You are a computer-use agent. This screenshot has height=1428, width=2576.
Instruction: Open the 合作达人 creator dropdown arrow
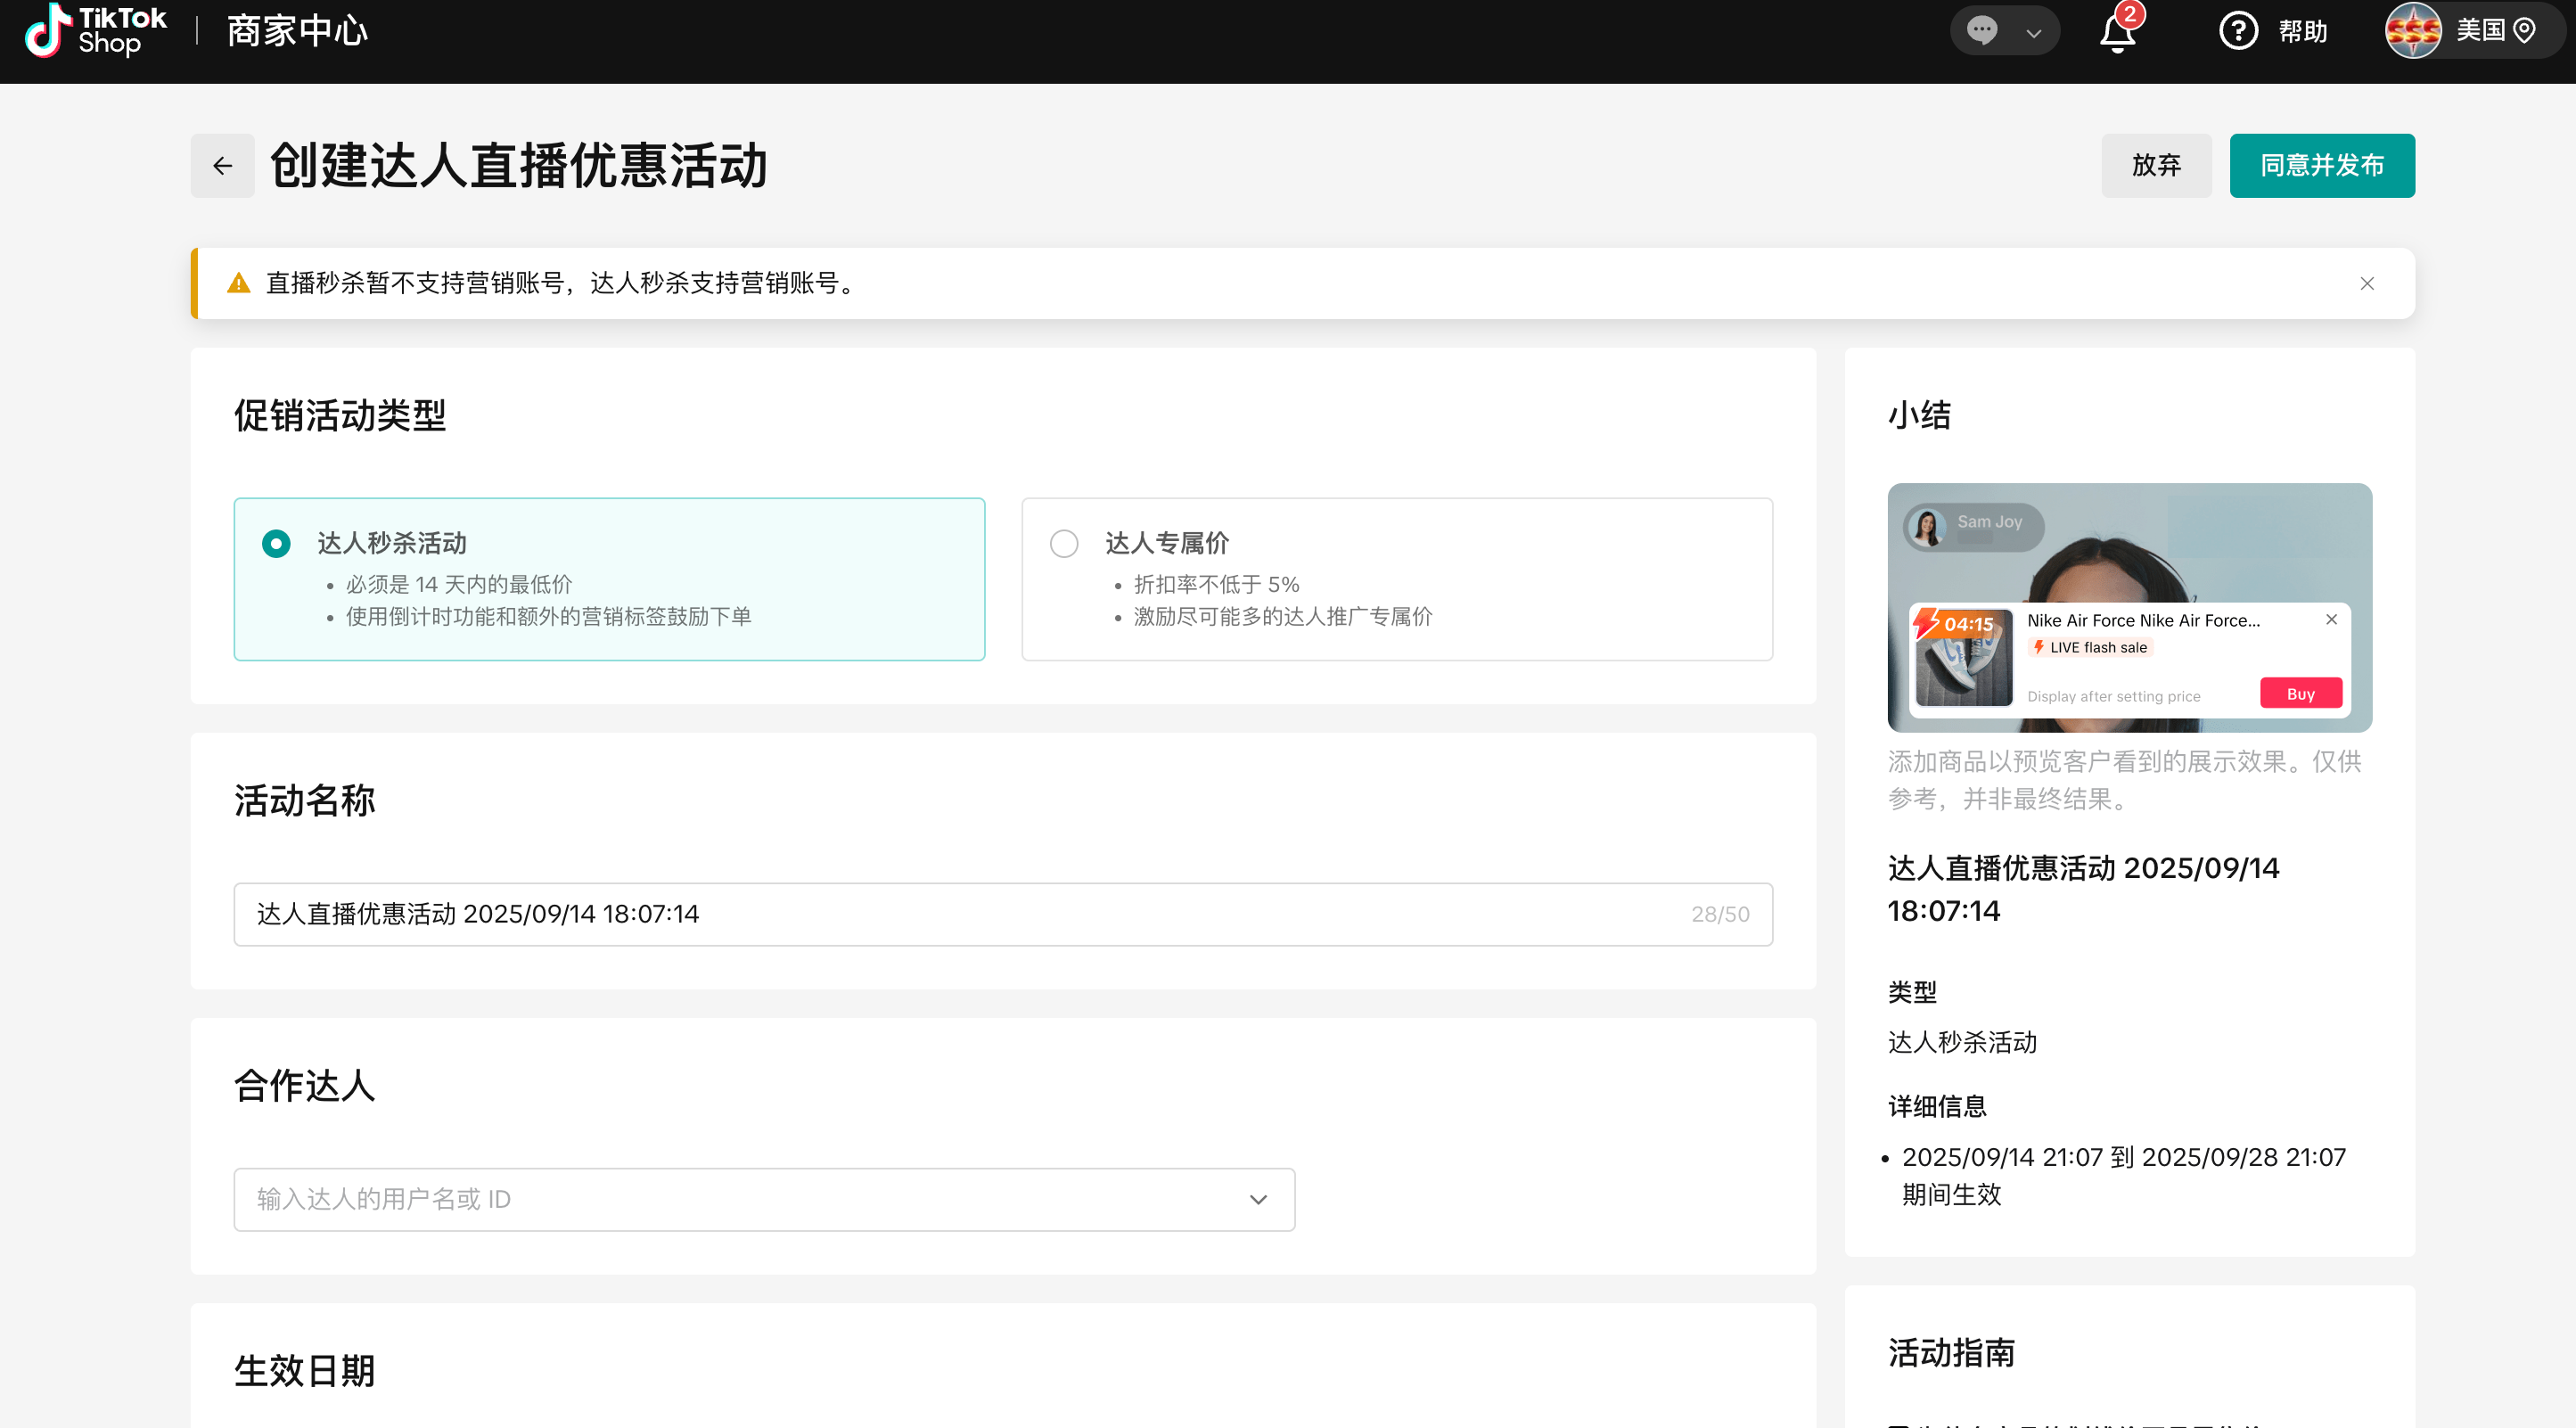(1257, 1199)
